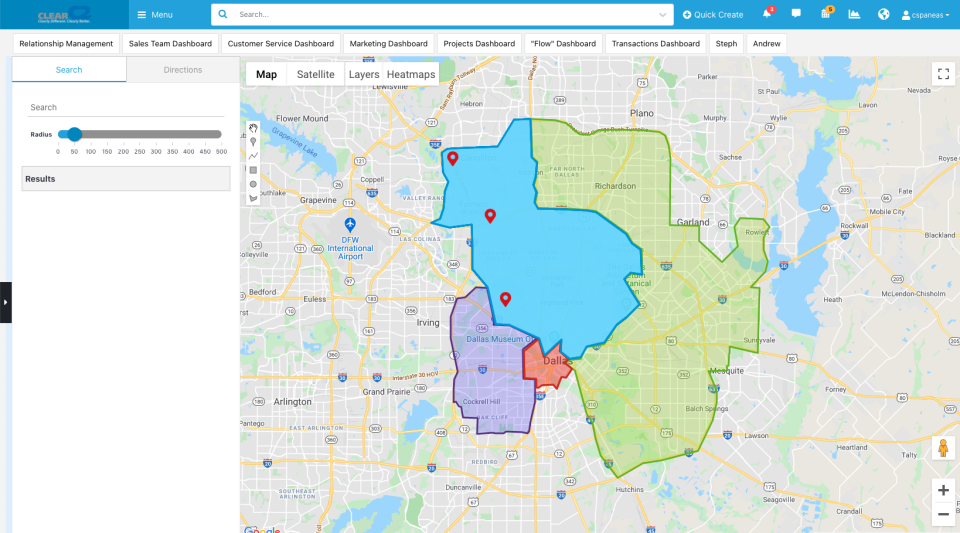The height and width of the screenshot is (533, 960).
Task: Open the Steph dashboard tab
Action: click(727, 43)
